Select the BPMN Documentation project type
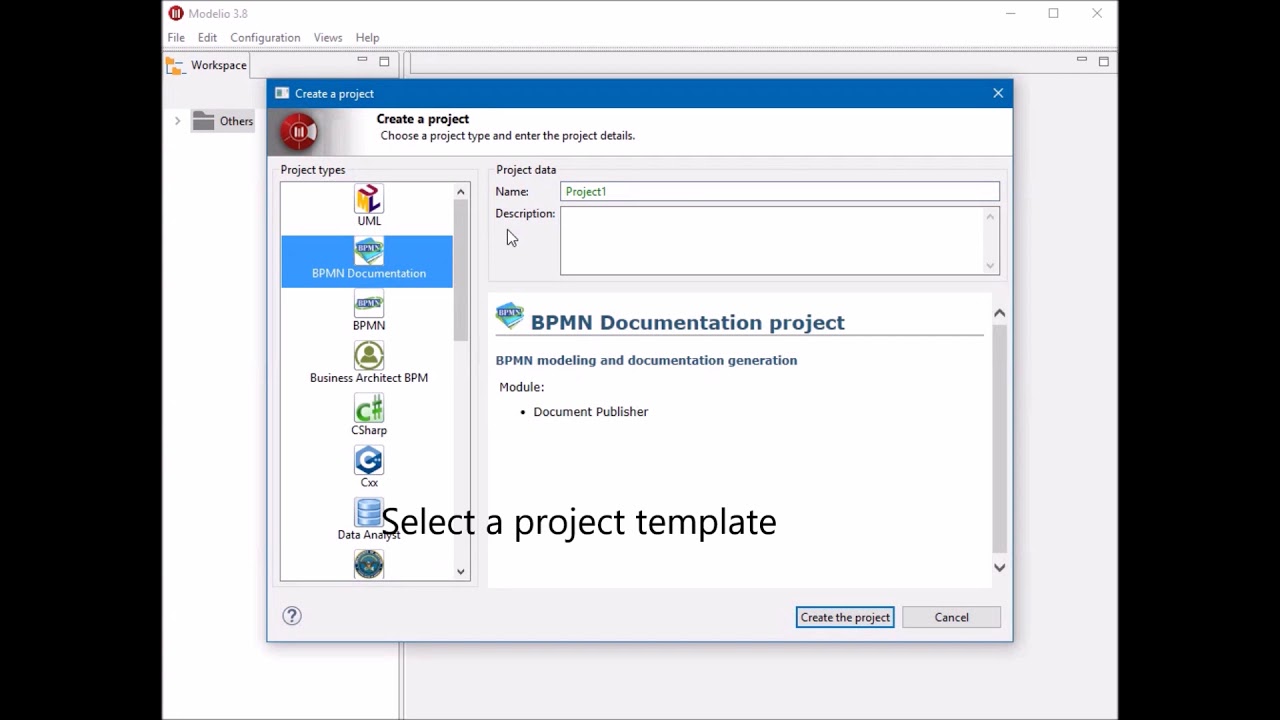The image size is (1280, 720). pyautogui.click(x=367, y=261)
